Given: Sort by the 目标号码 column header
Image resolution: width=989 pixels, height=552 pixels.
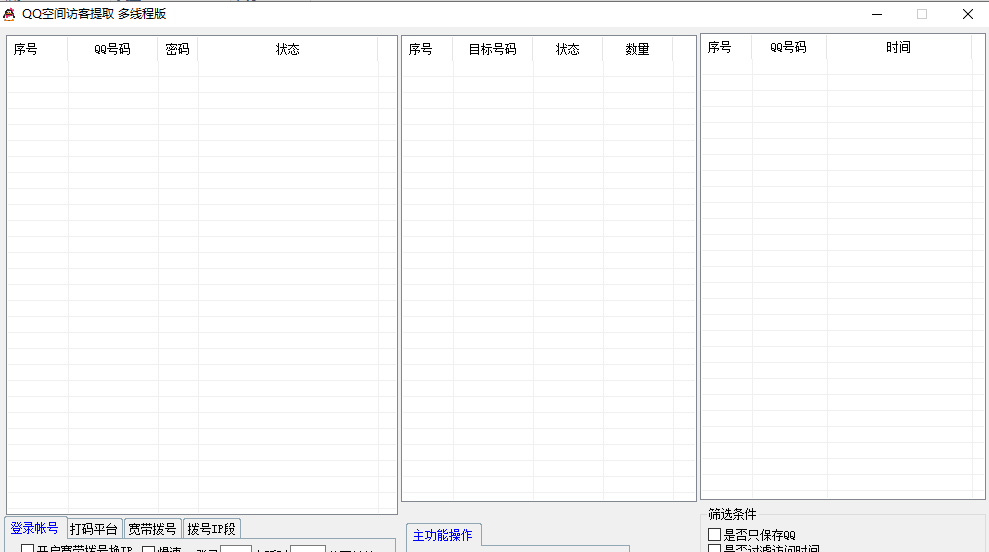Looking at the screenshot, I should (492, 49).
